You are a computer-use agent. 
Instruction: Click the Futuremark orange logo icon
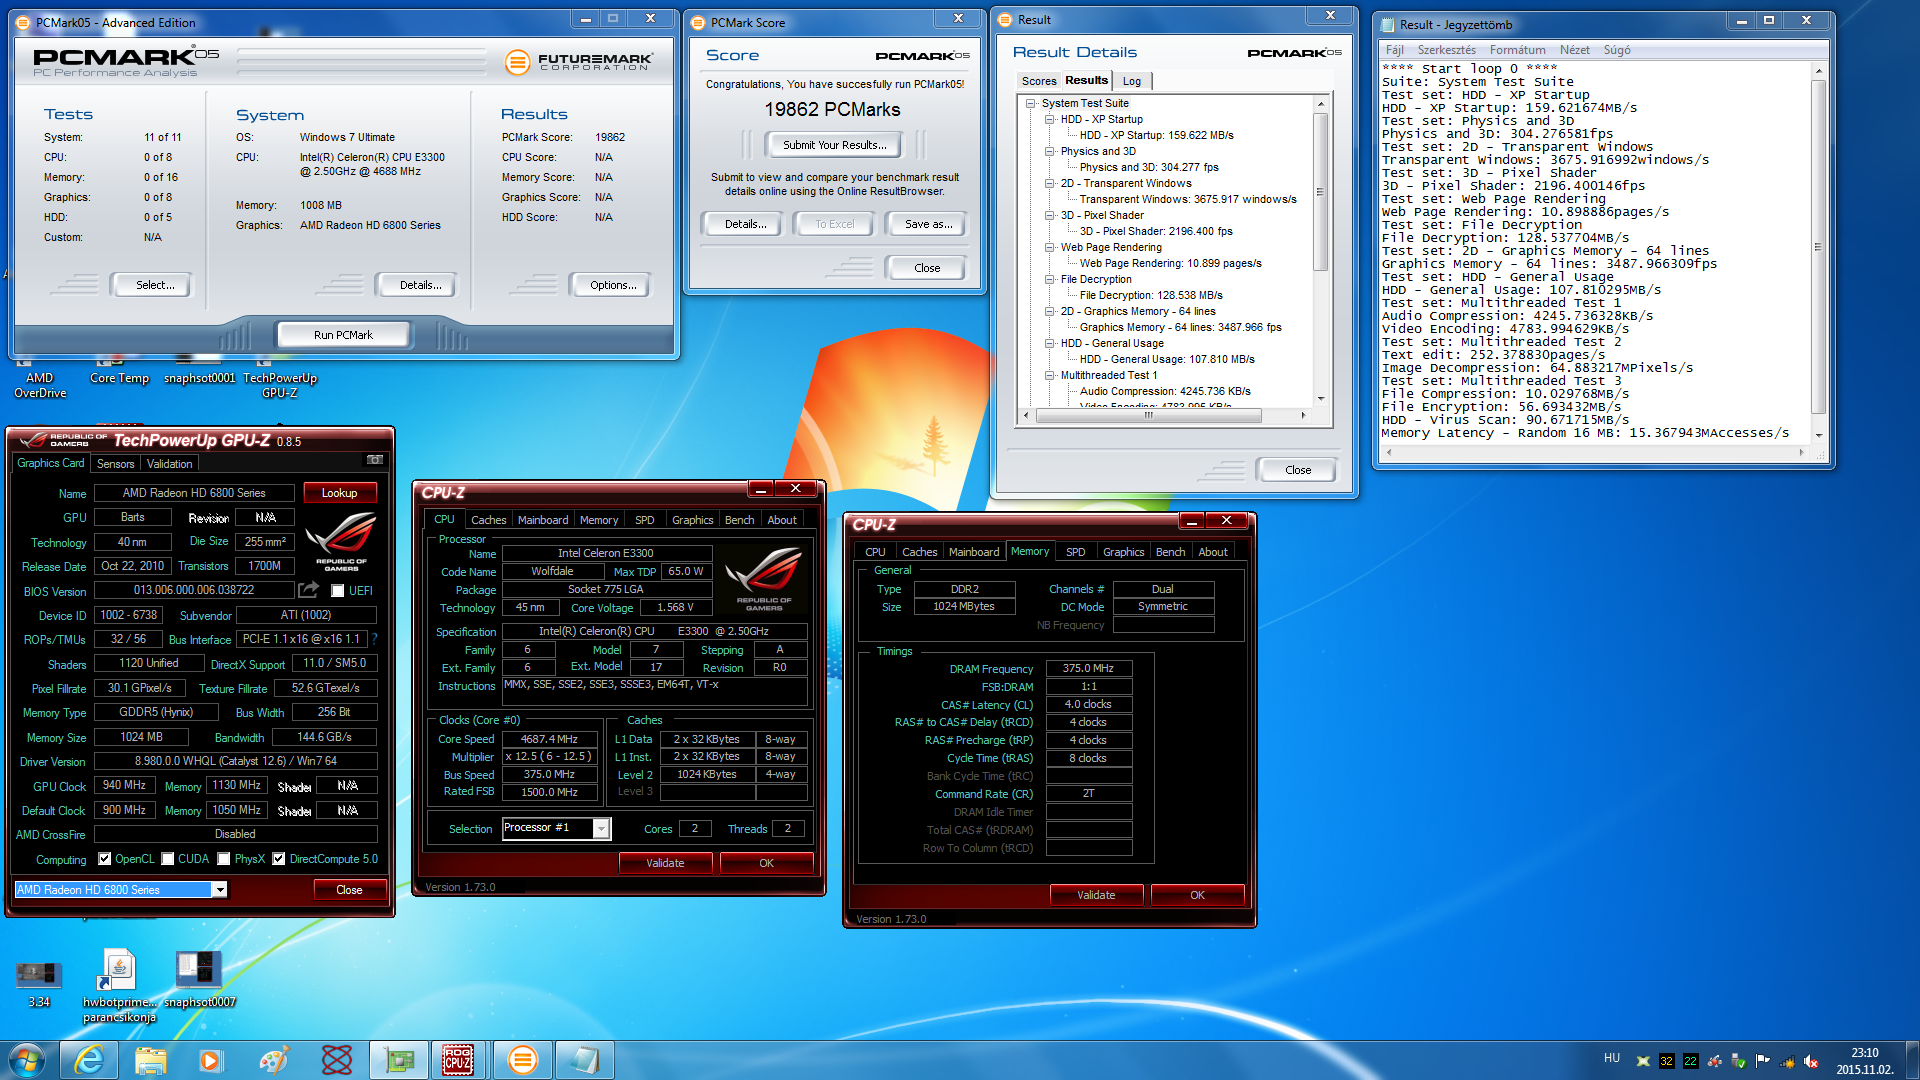pos(517,62)
